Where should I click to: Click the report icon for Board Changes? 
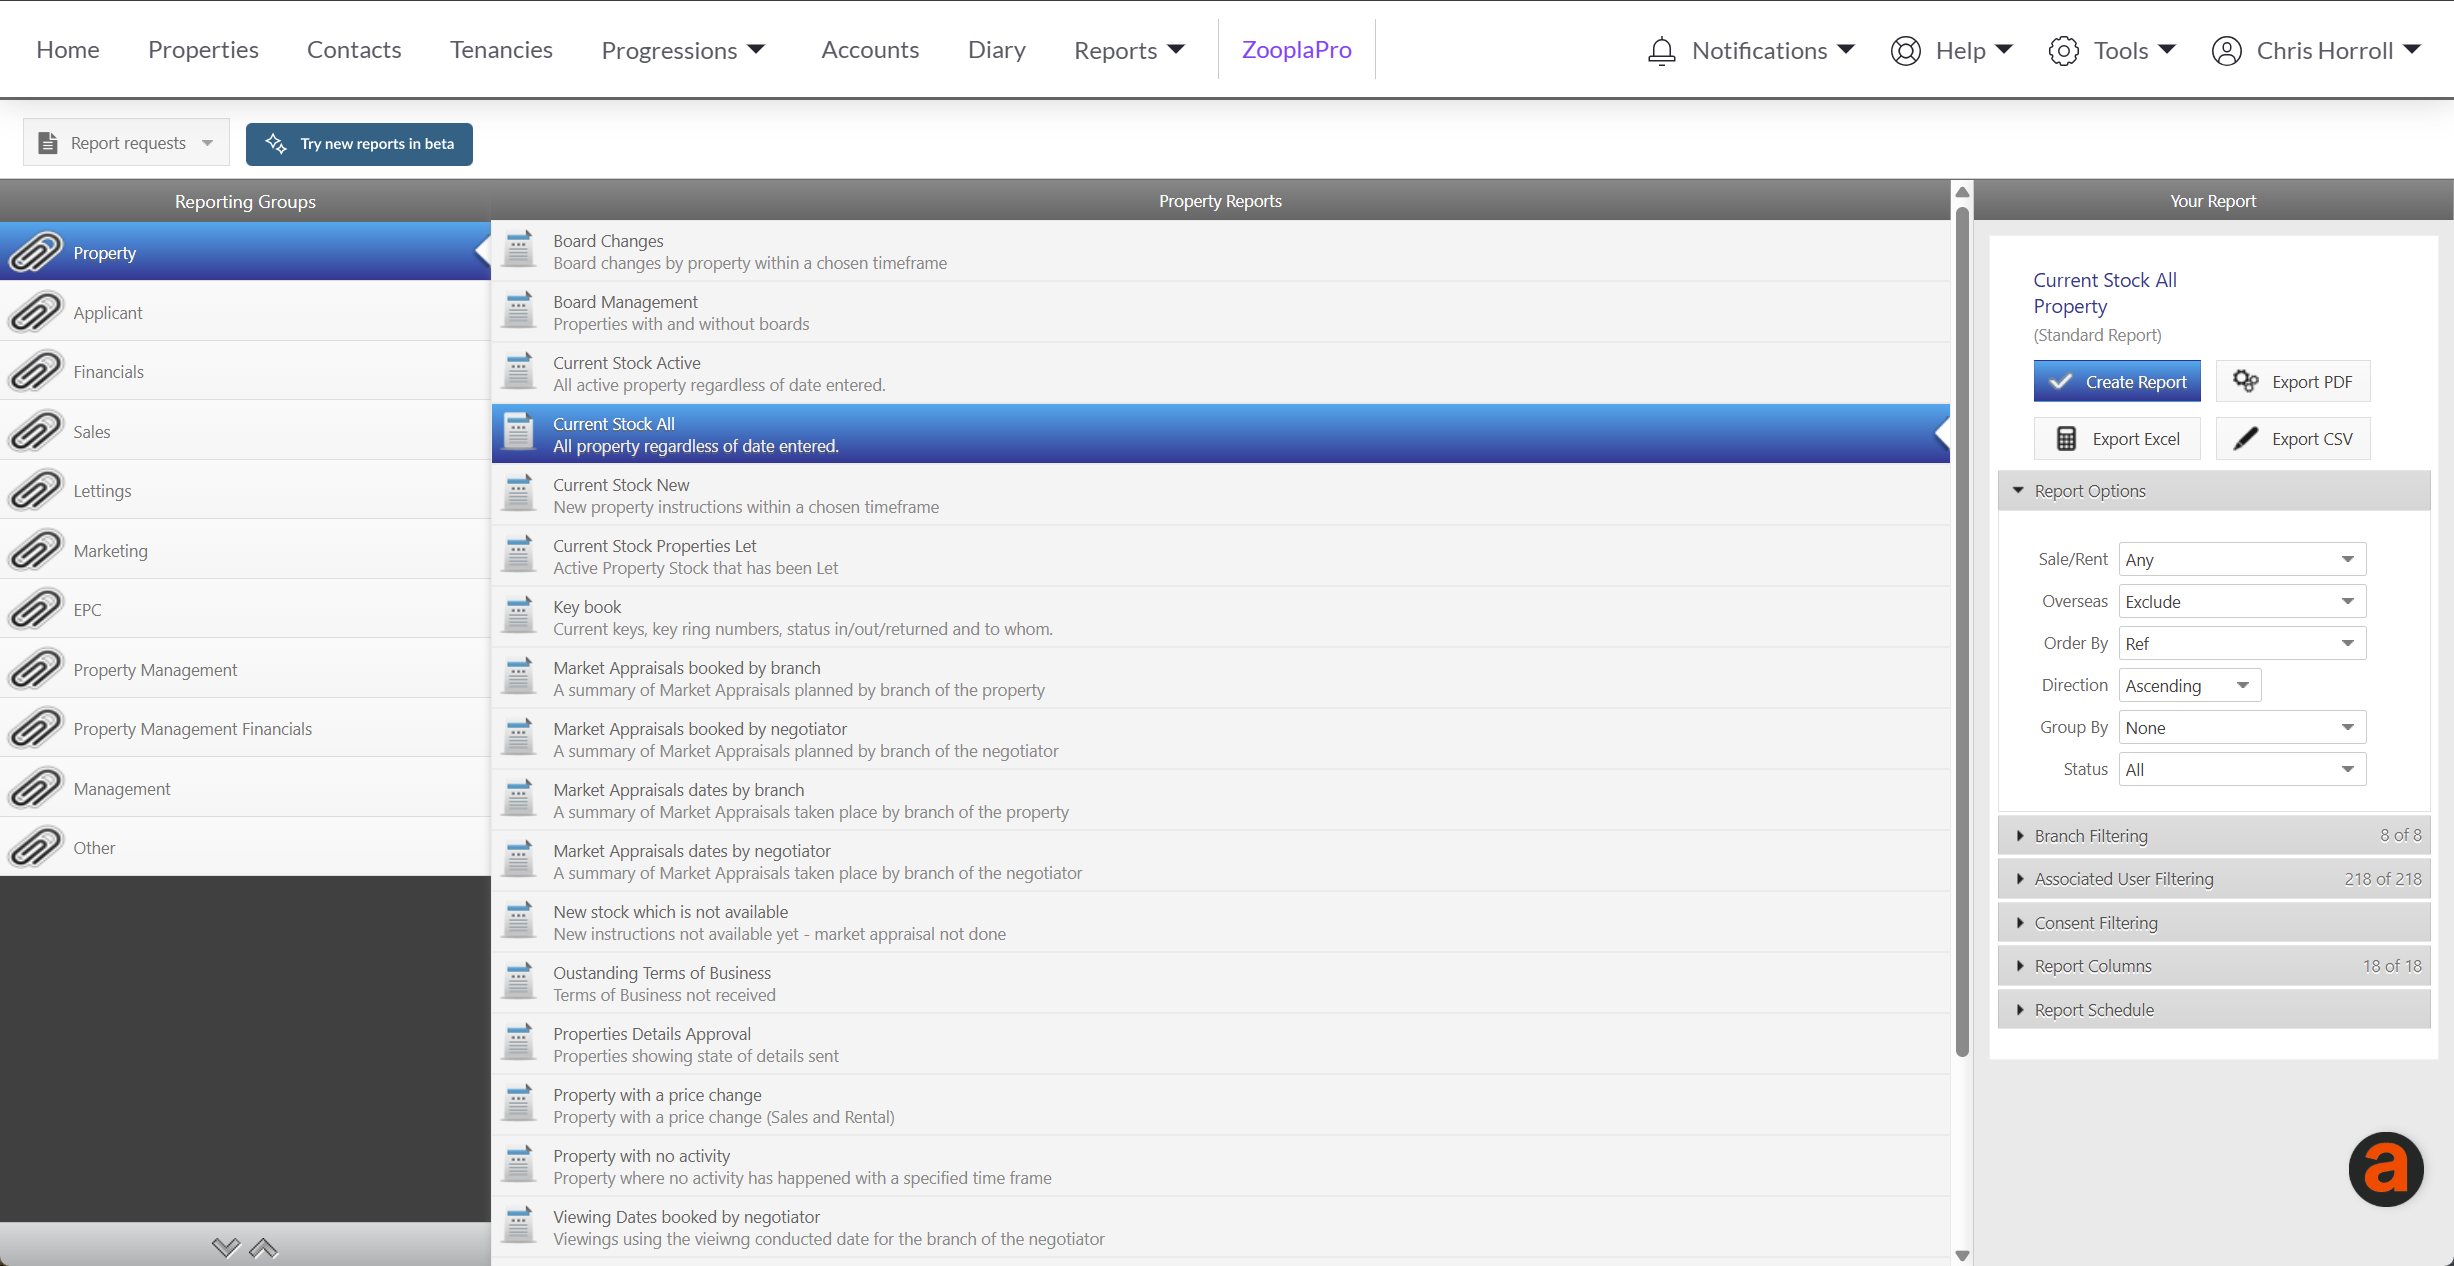(x=518, y=250)
